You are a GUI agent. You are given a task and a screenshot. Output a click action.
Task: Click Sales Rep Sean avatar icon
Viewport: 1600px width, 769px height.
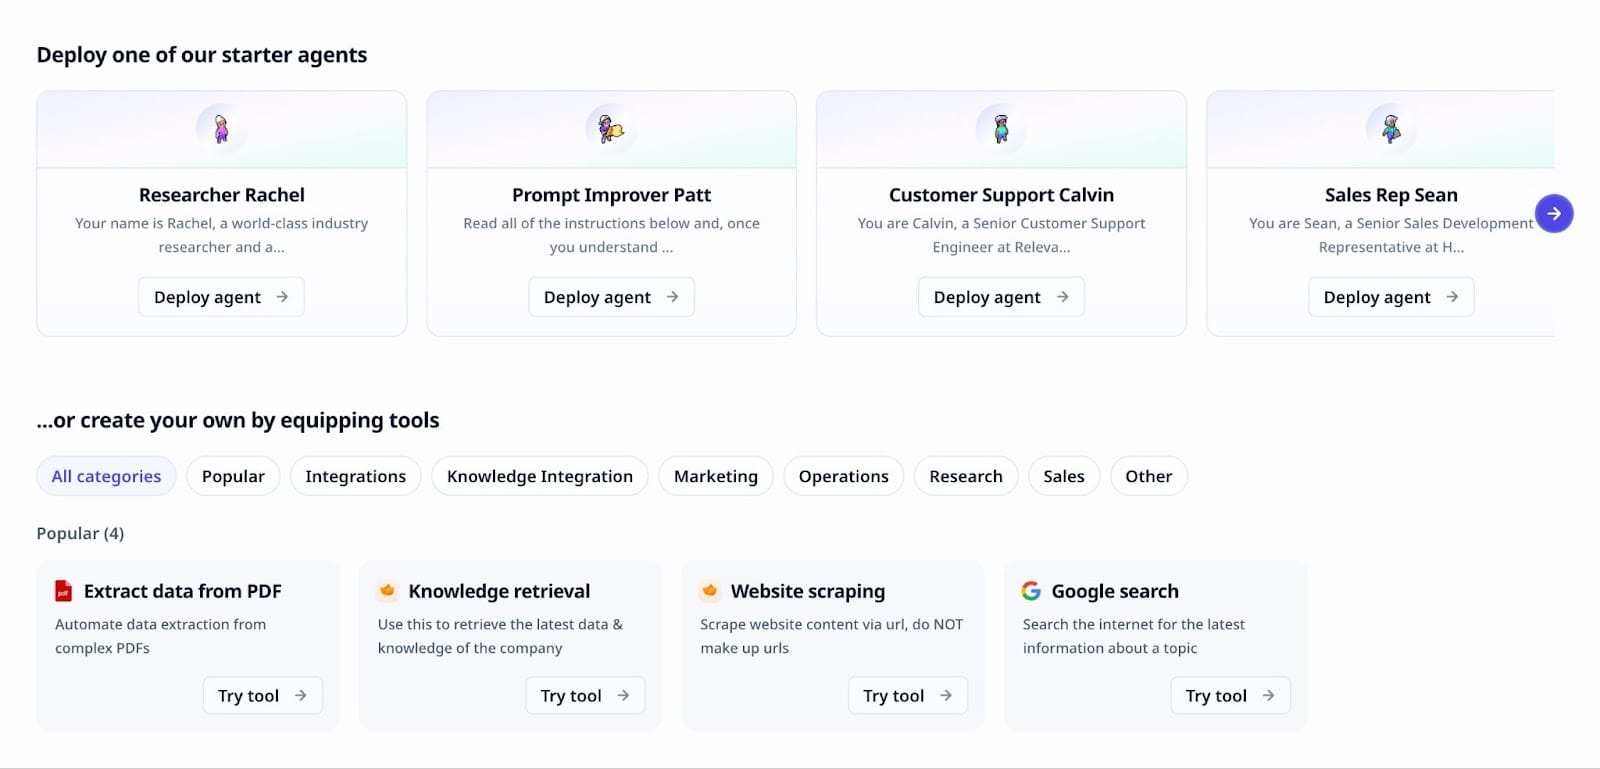tap(1391, 128)
